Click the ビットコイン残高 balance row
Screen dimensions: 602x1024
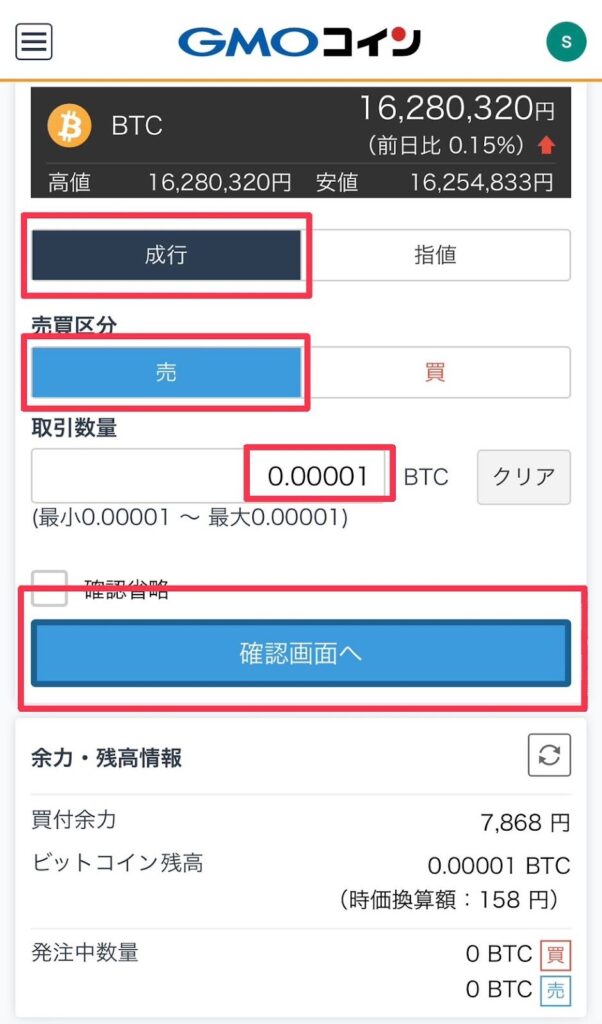[301, 882]
